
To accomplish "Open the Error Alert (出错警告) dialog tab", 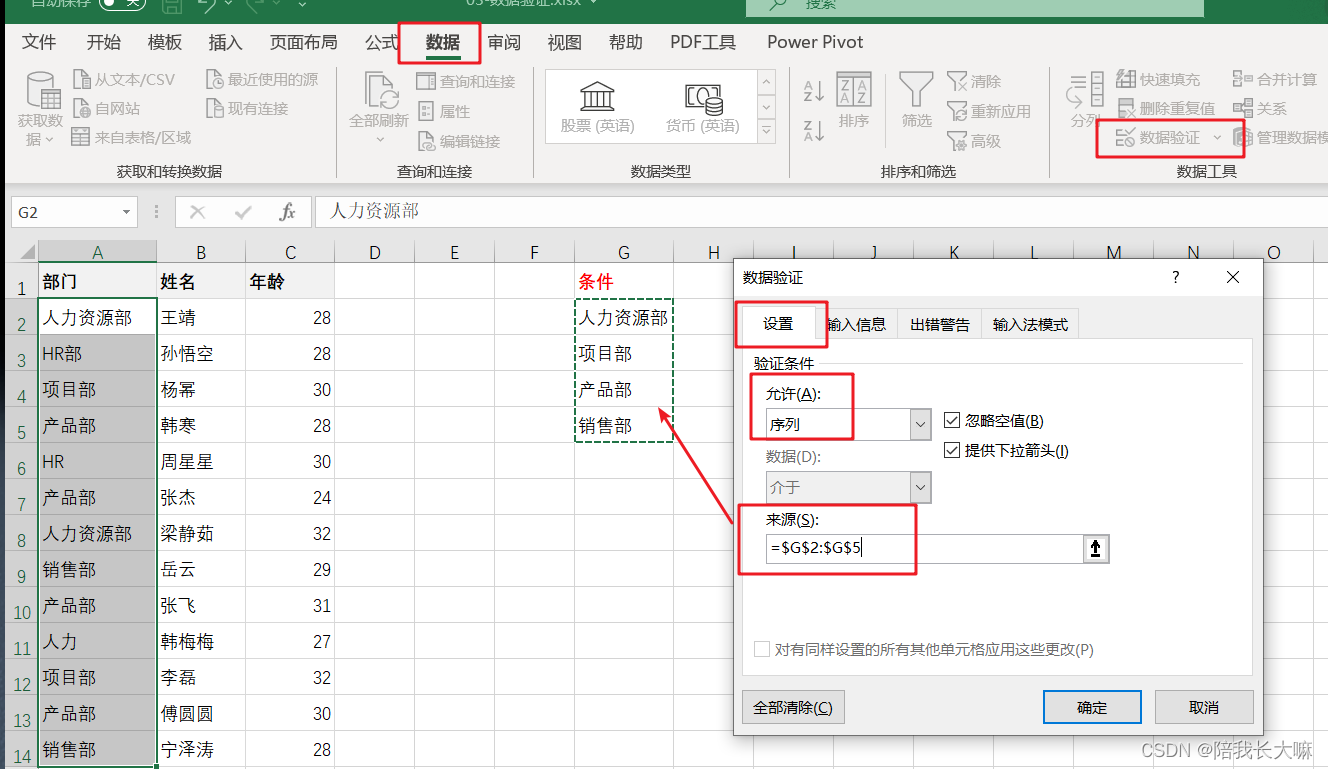I will tap(939, 324).
